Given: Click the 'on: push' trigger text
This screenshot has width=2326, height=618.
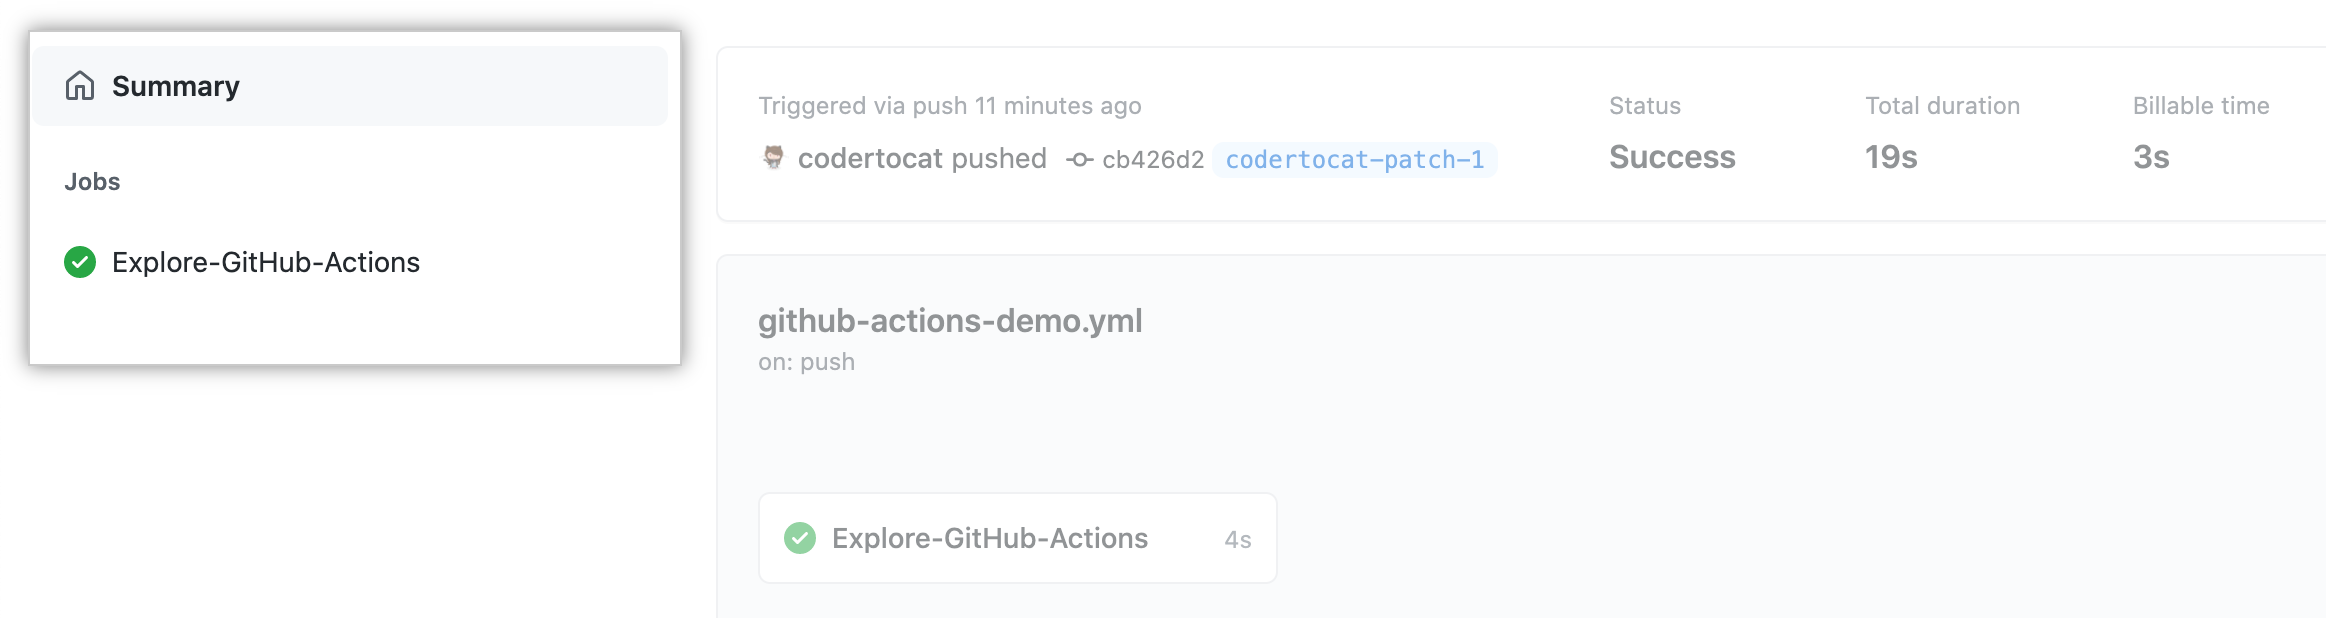Looking at the screenshot, I should pyautogui.click(x=806, y=362).
